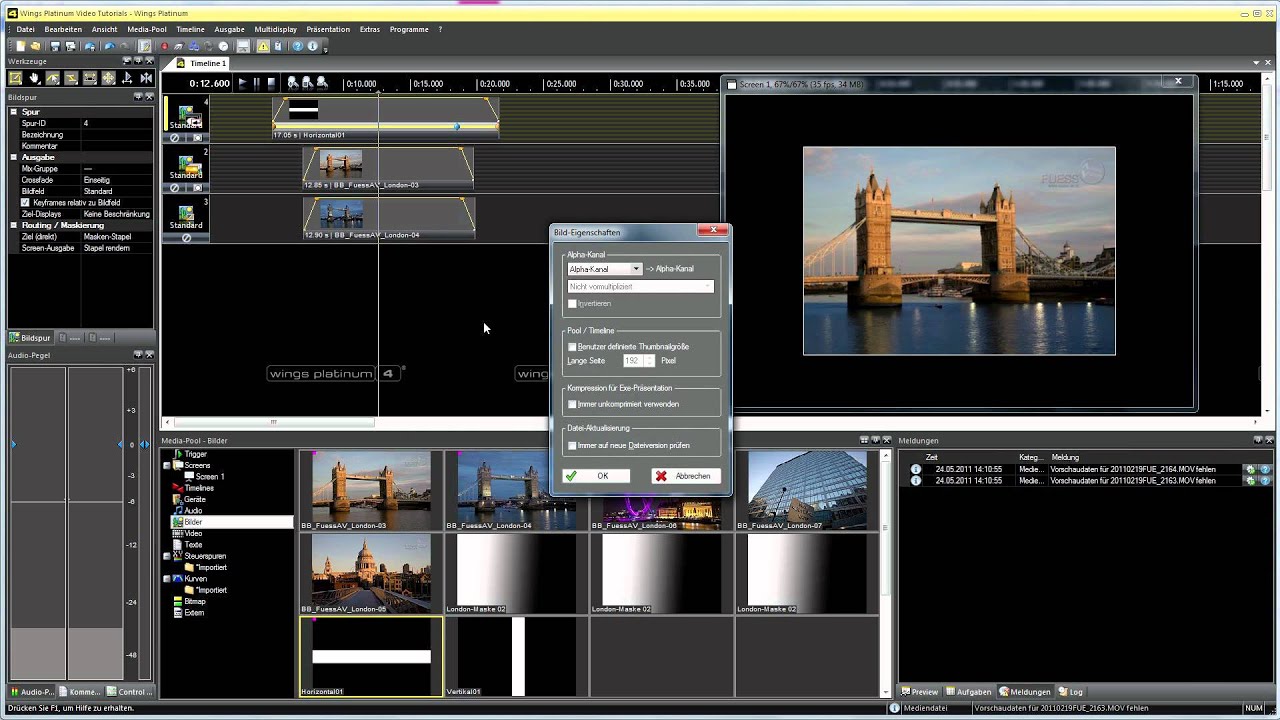This screenshot has width=1280, height=720.
Task: Click the Mediendatei info icon in status bar
Action: click(x=895, y=708)
